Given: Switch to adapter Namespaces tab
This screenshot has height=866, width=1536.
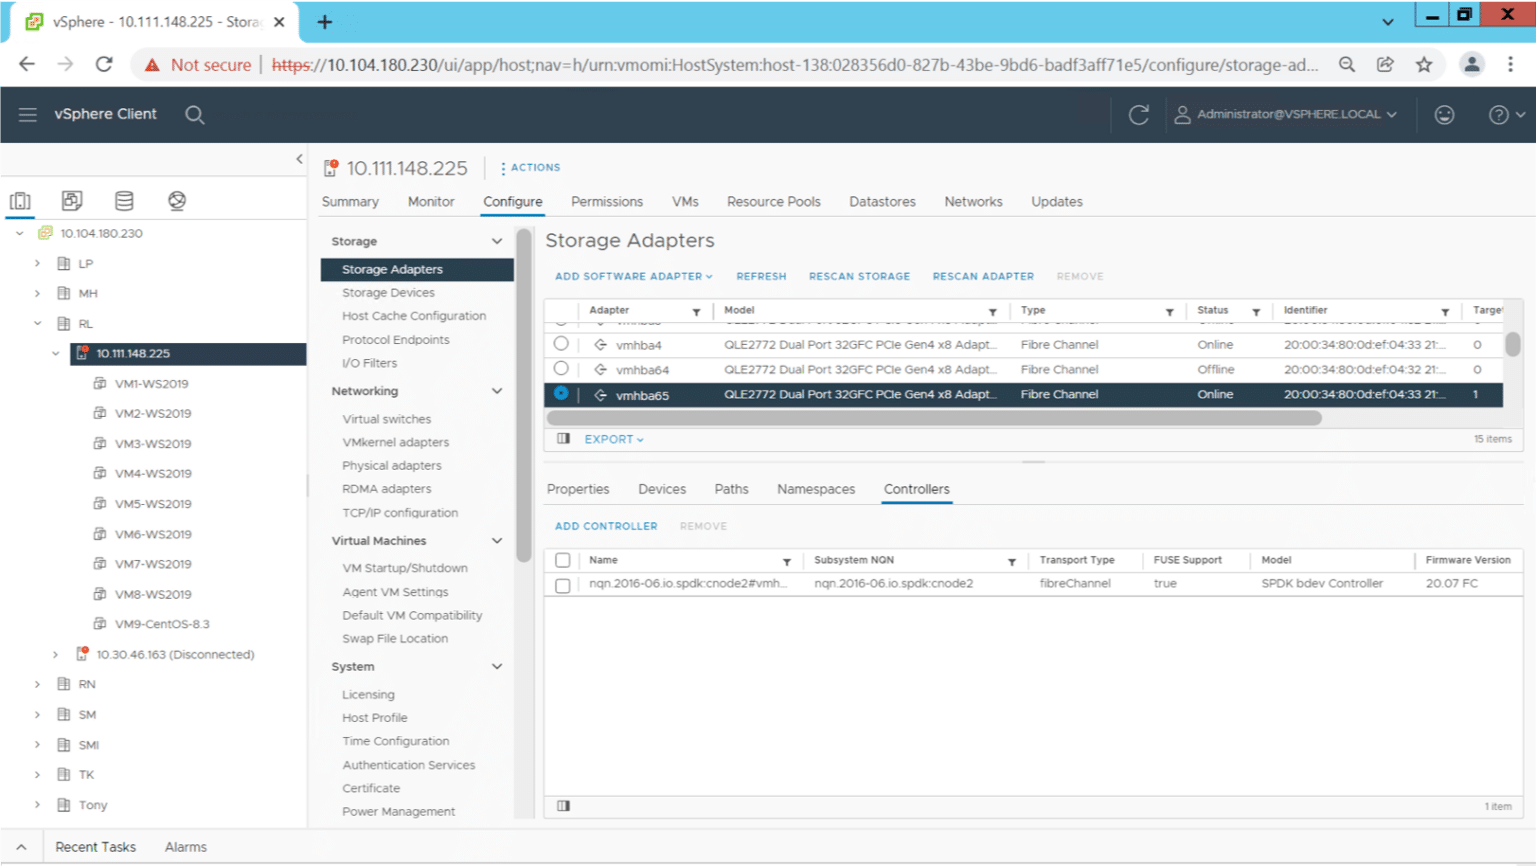Looking at the screenshot, I should point(816,489).
